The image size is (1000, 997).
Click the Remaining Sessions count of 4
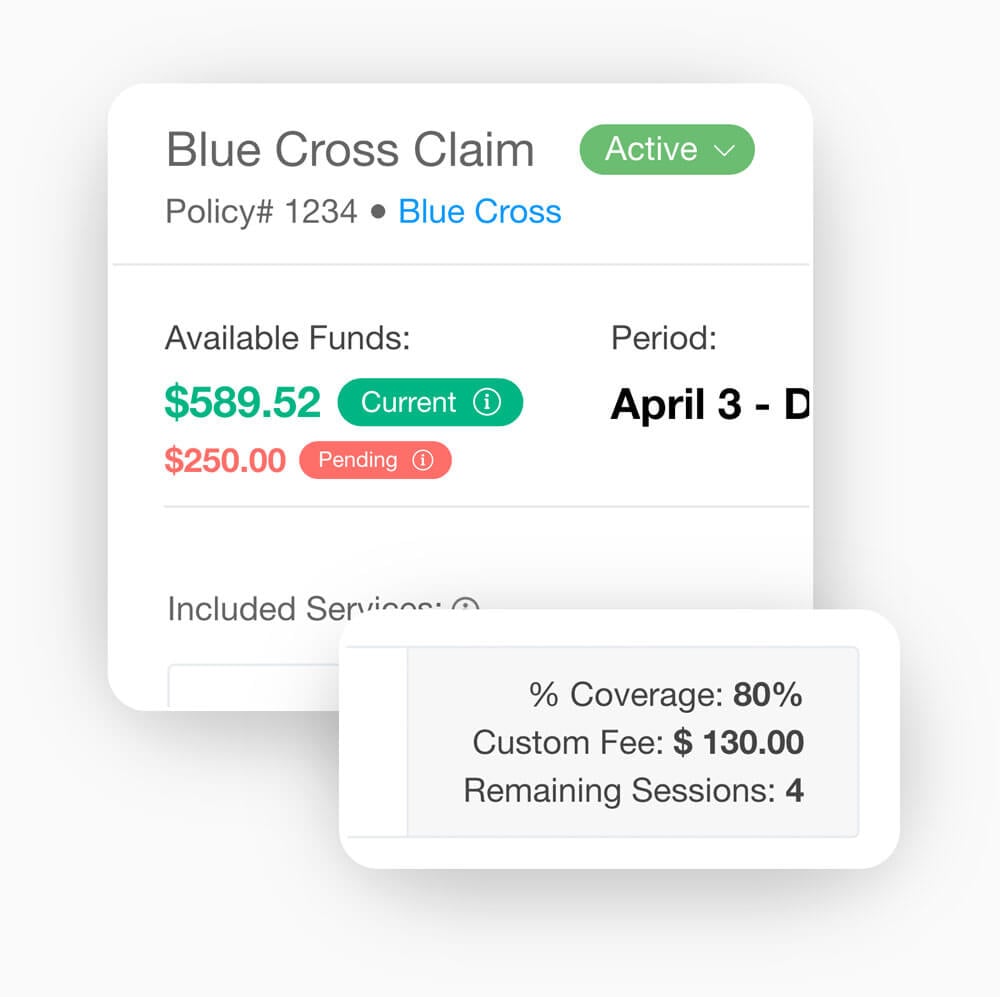[794, 791]
